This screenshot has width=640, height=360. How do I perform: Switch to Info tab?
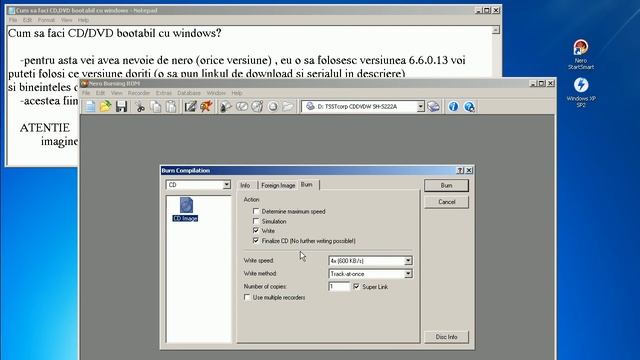[245, 185]
